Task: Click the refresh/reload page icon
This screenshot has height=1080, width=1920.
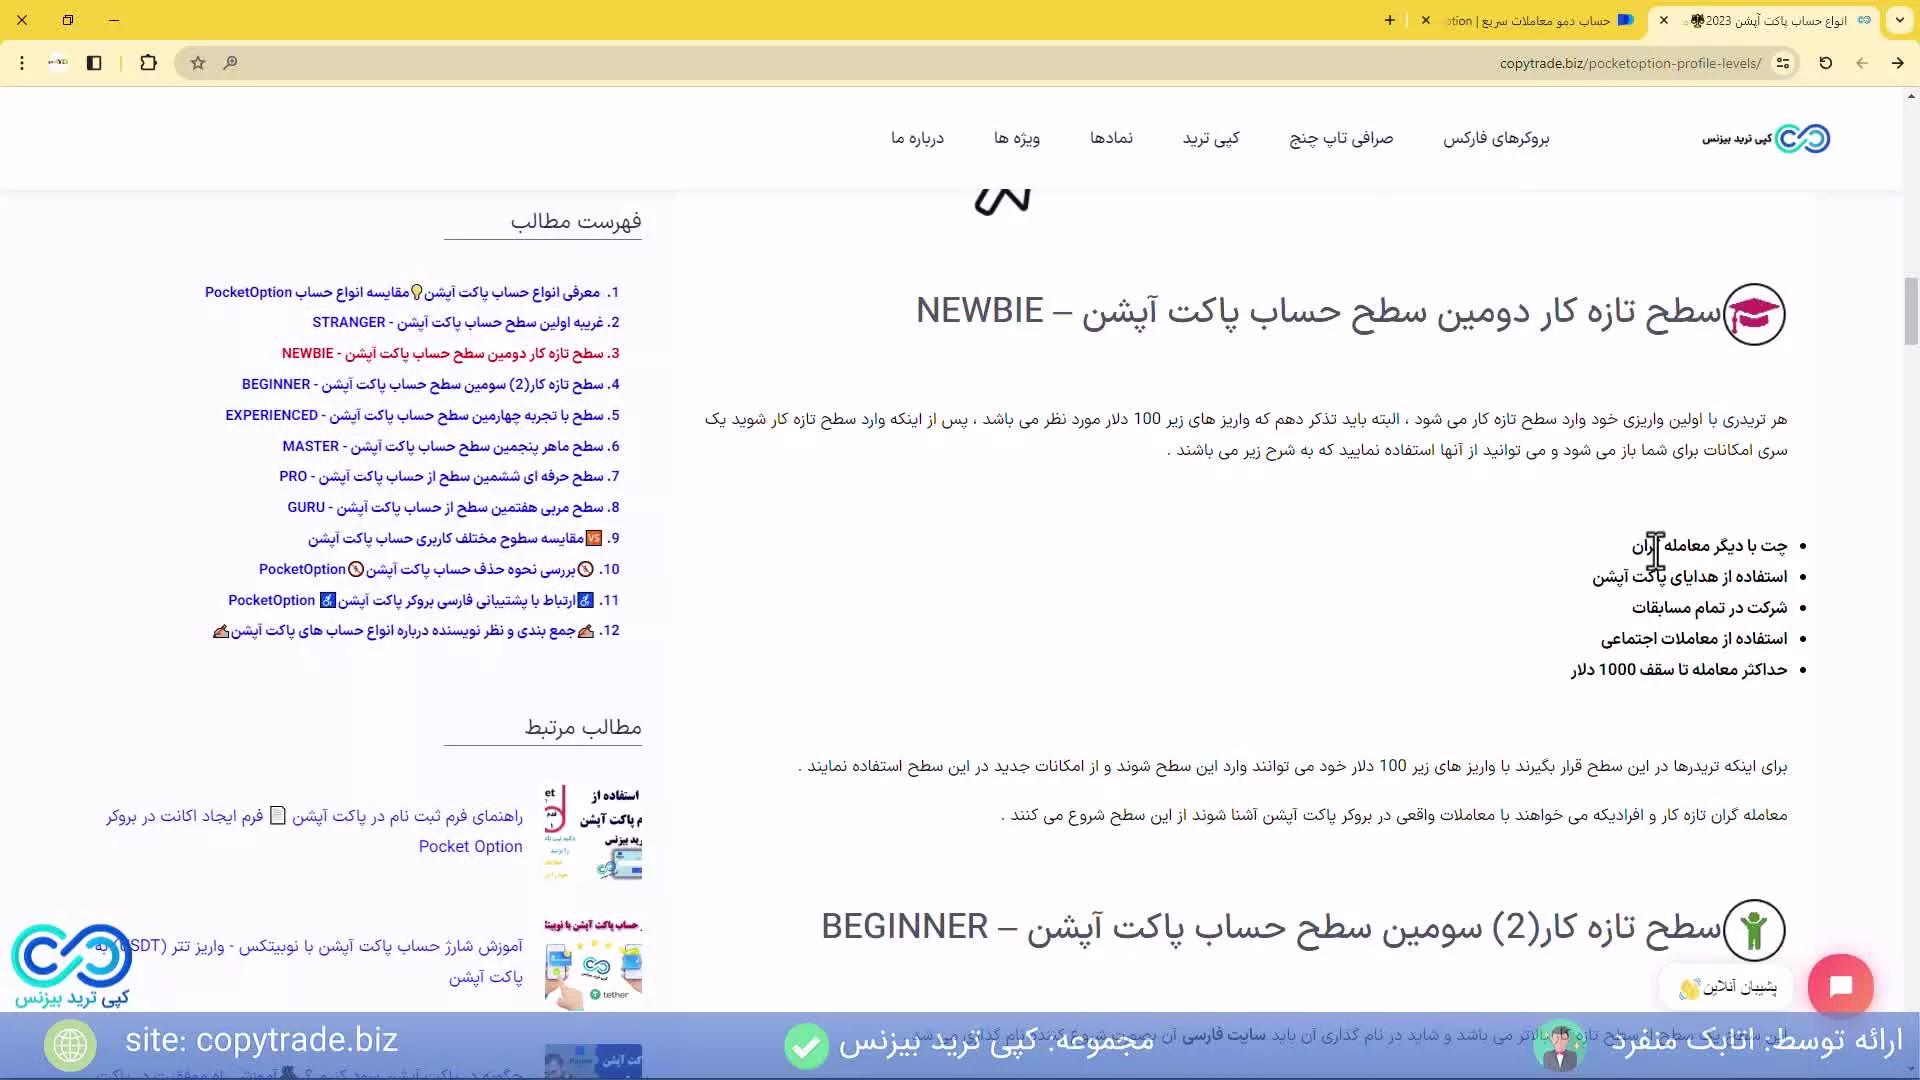Action: [x=1825, y=62]
